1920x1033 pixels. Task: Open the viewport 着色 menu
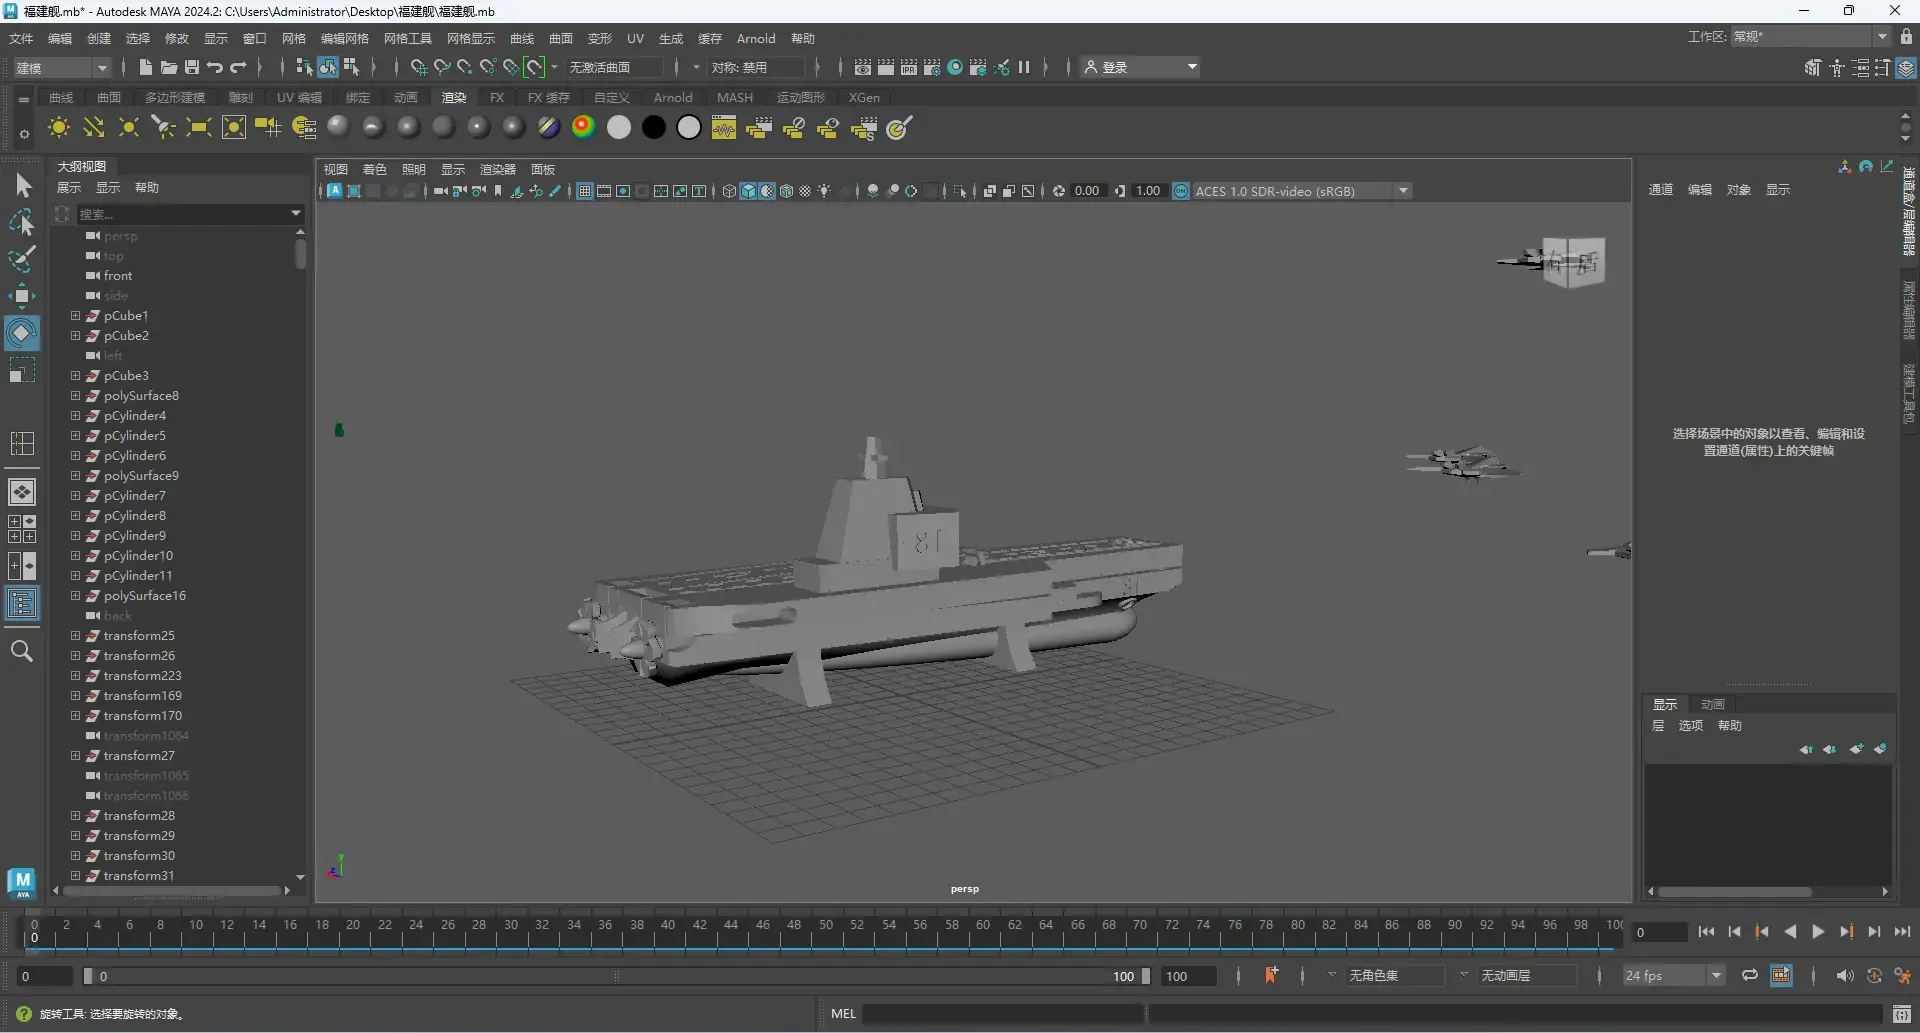[375, 169]
